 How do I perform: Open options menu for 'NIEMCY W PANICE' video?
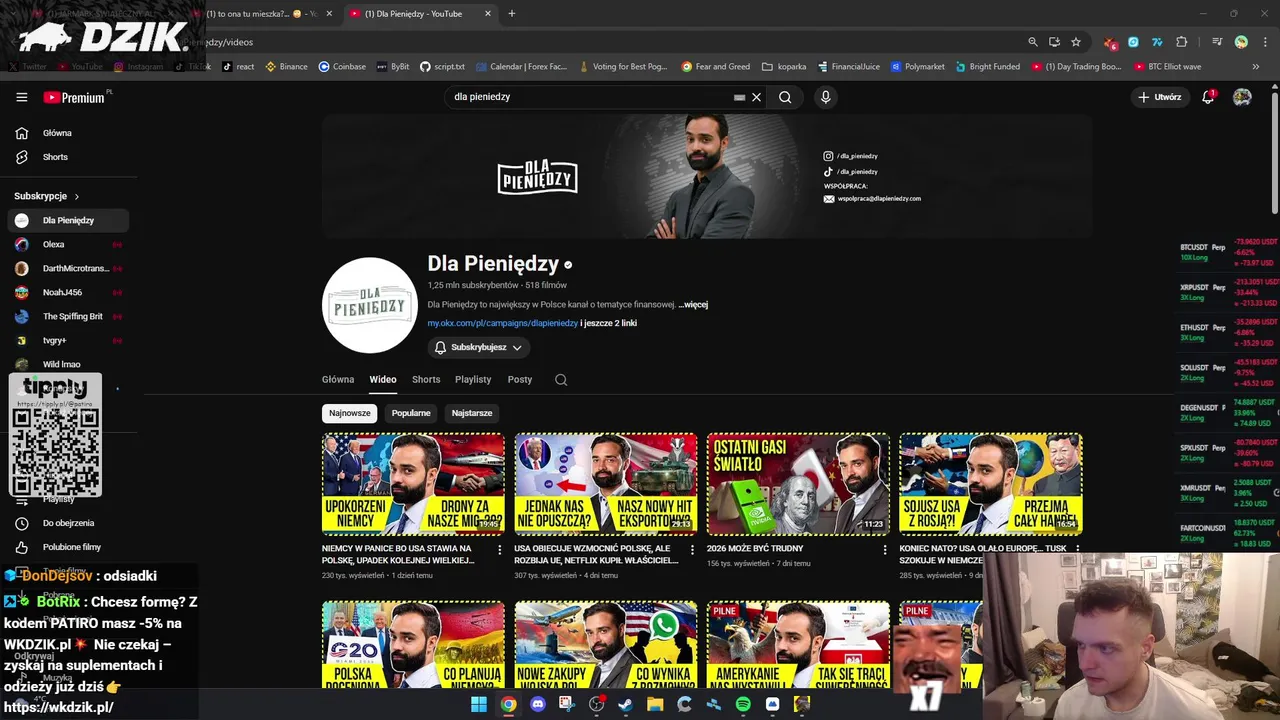(x=500, y=550)
